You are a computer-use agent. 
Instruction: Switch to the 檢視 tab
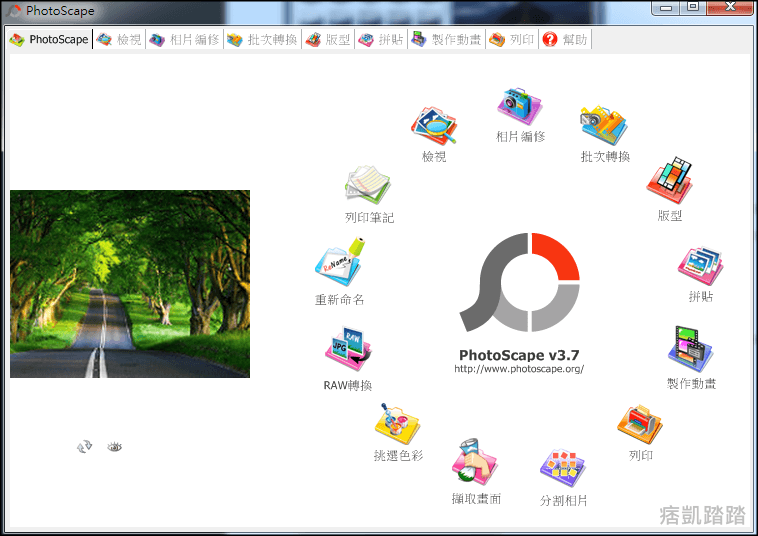point(119,39)
